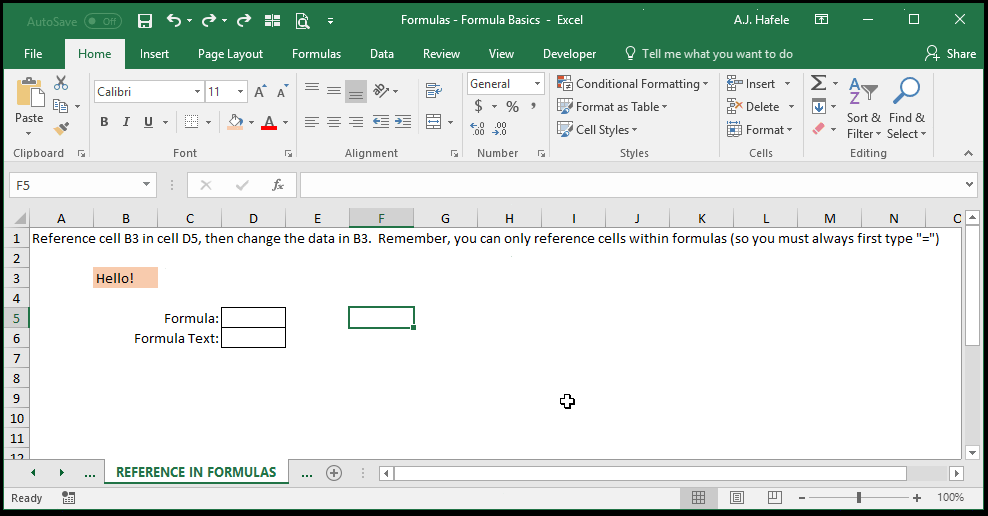Switch to the Formulas ribbon tab

[316, 54]
